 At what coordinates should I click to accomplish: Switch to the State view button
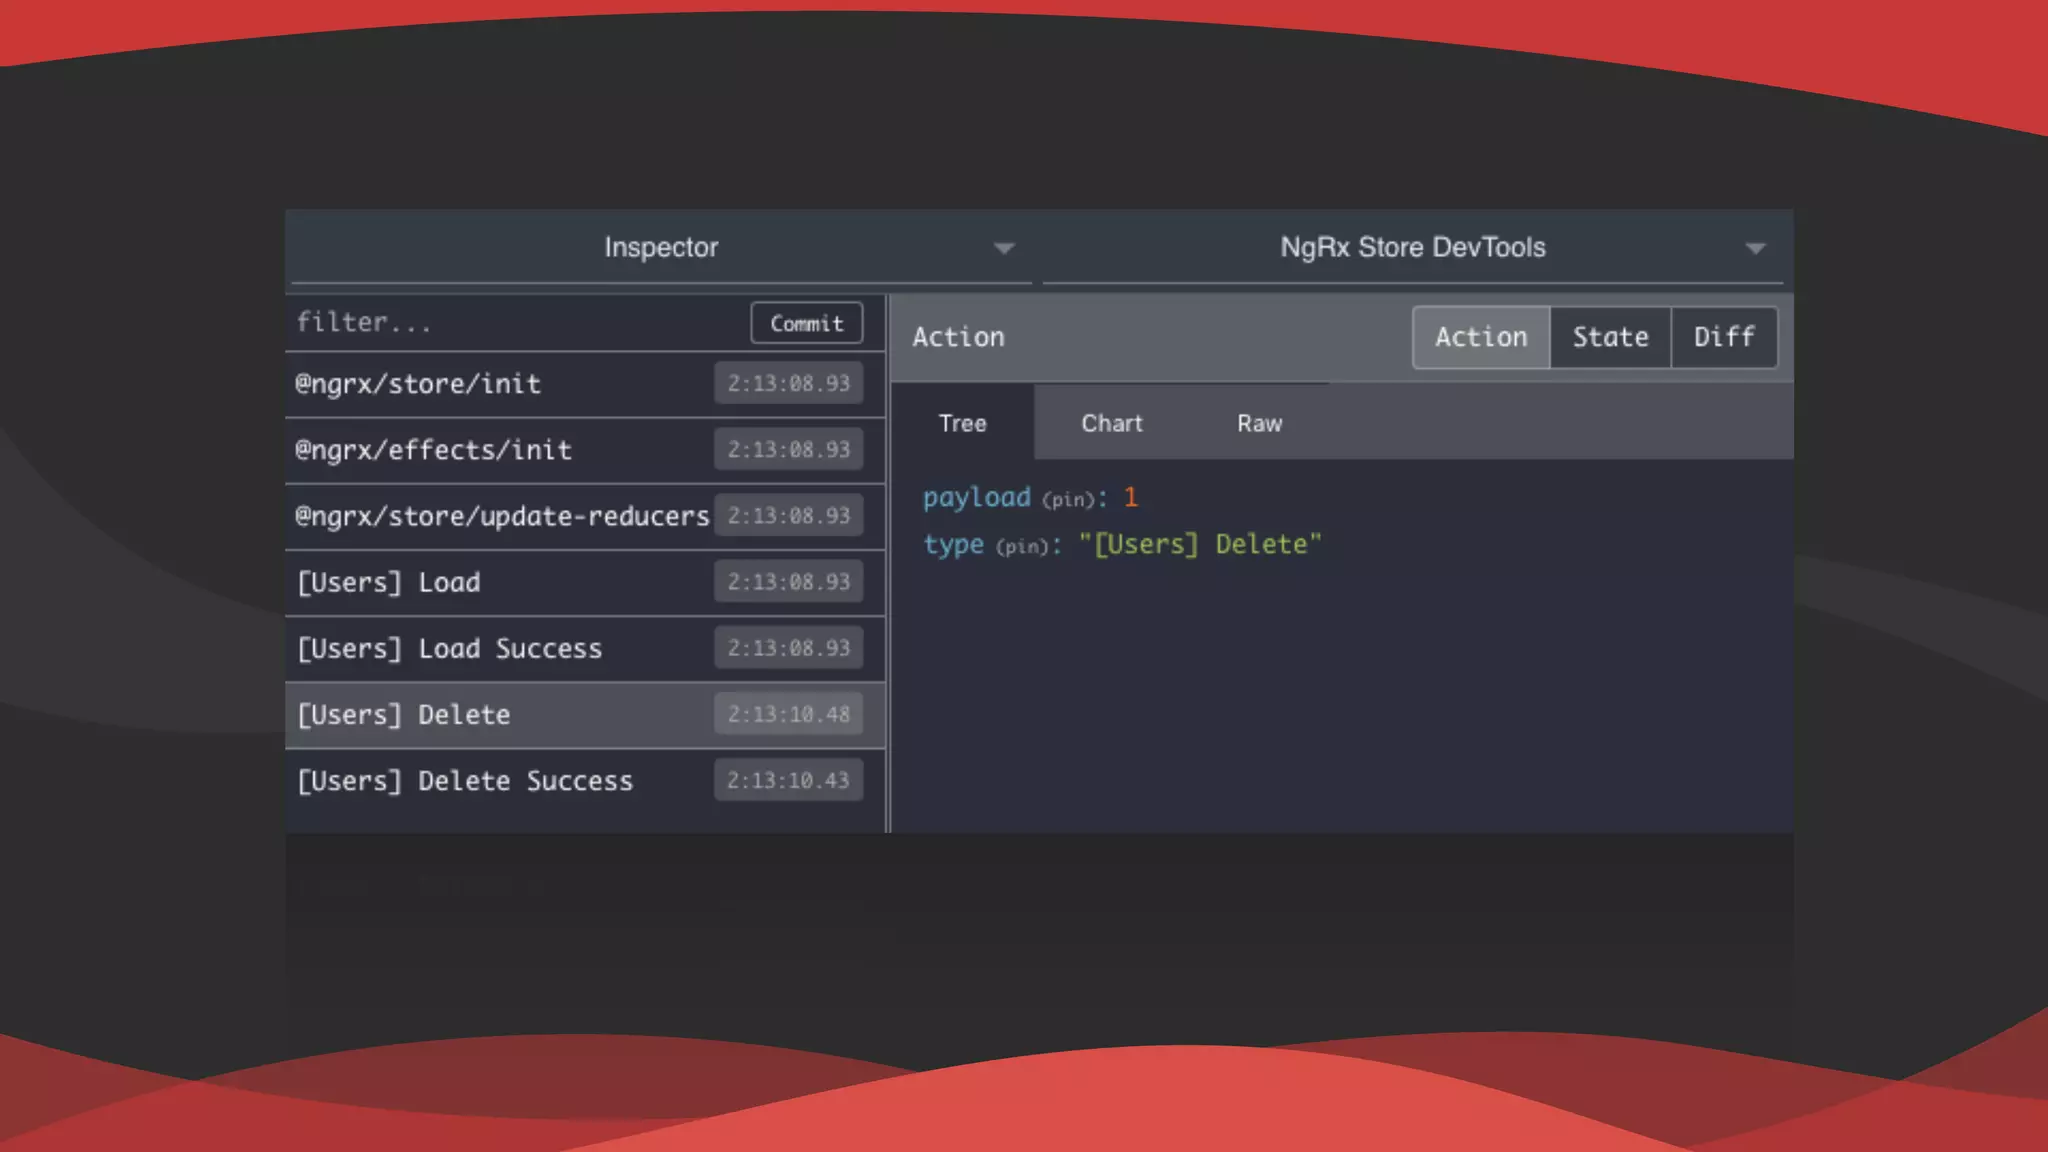point(1610,337)
